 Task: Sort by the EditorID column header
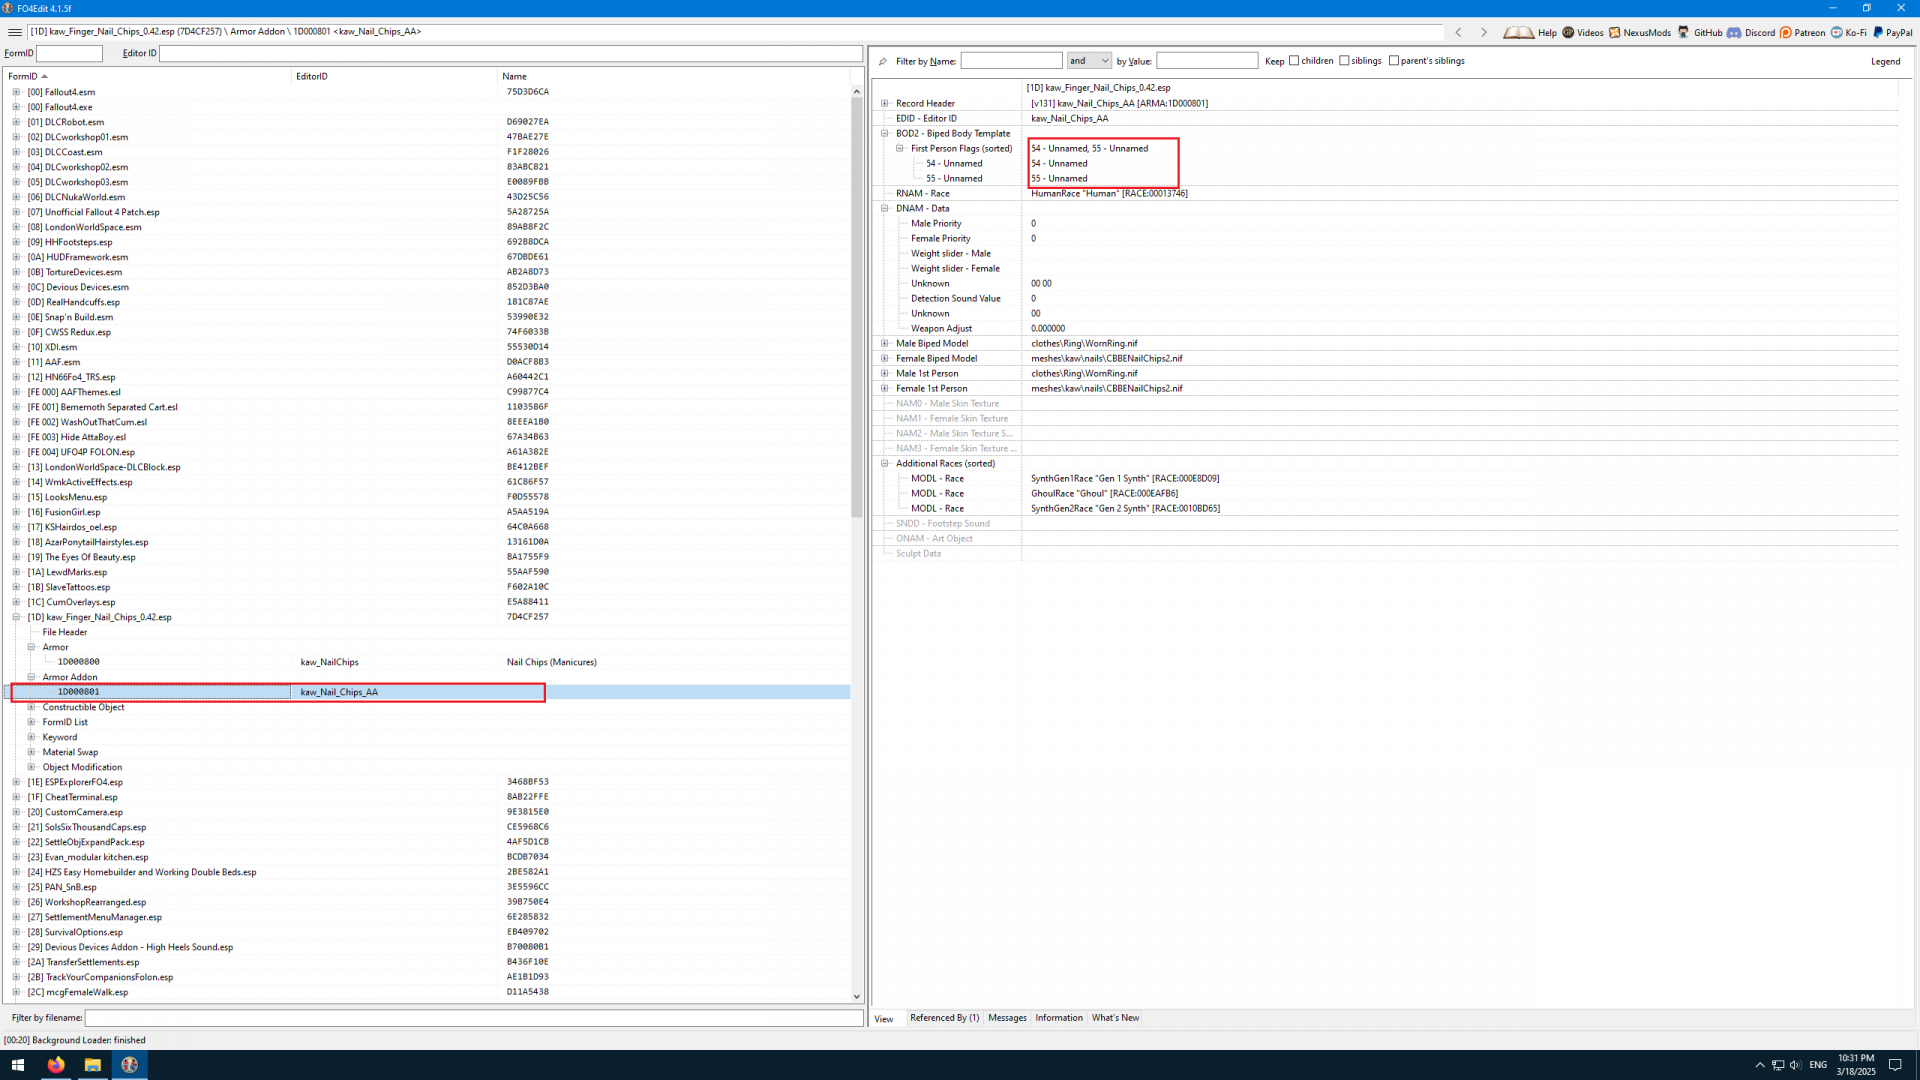pos(312,76)
